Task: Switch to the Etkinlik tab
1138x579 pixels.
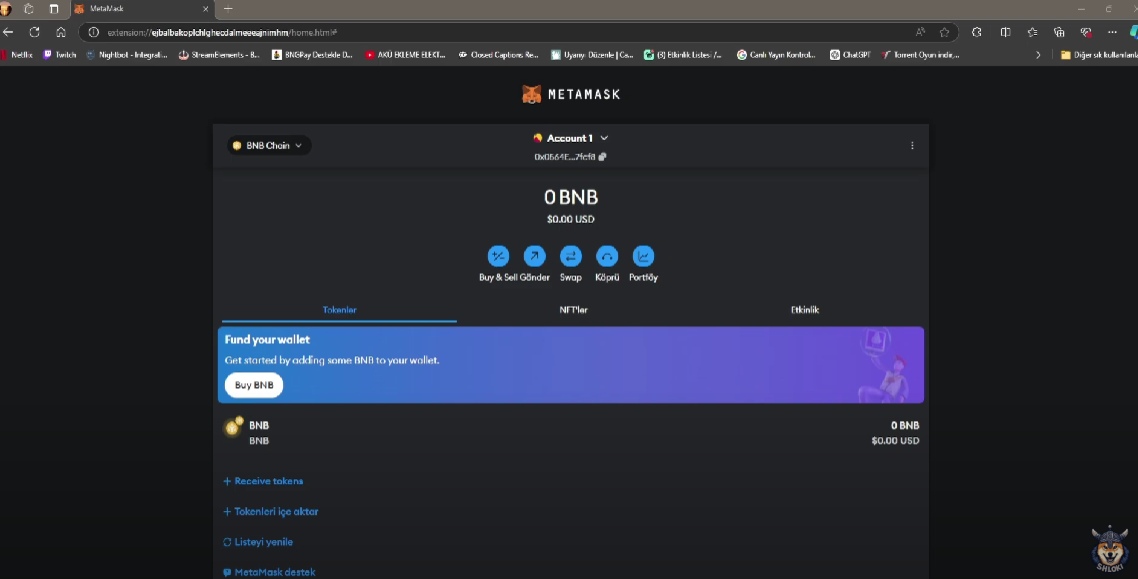Action: 804,310
